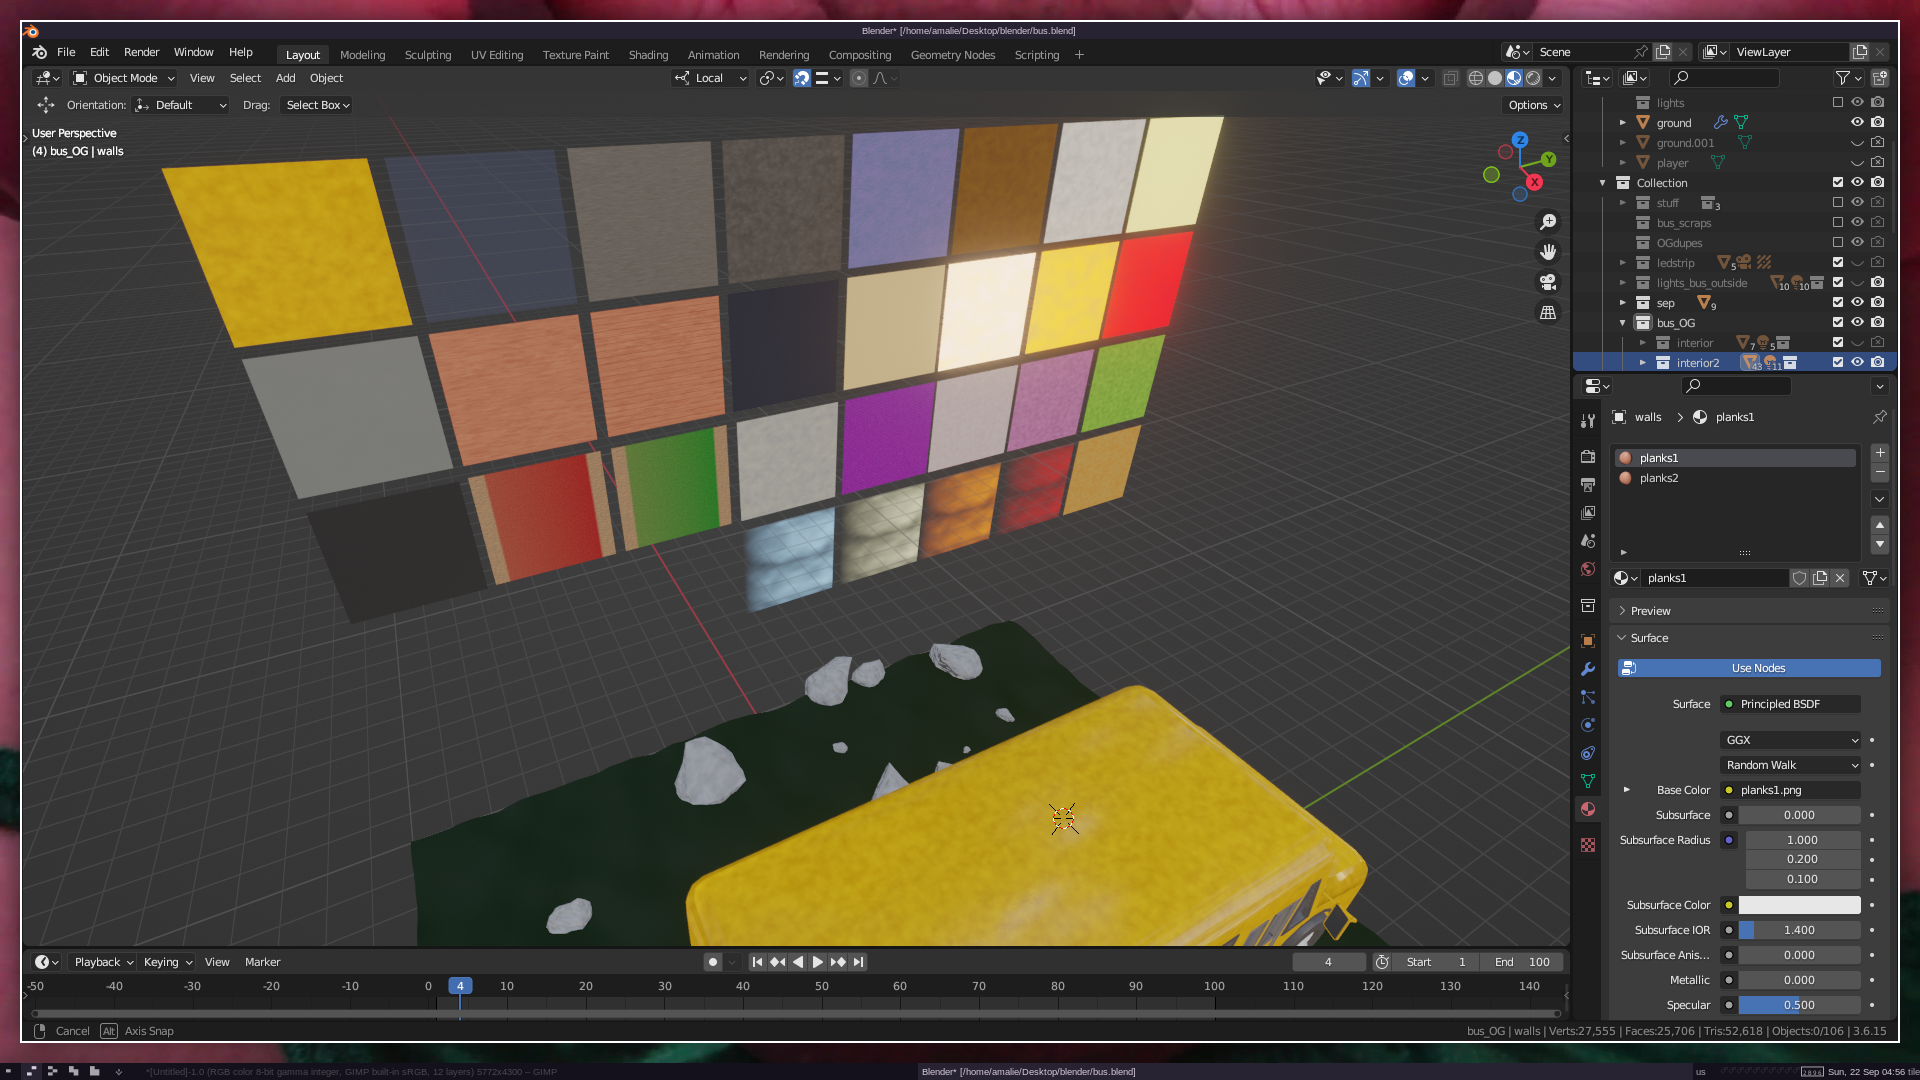The width and height of the screenshot is (1920, 1080).
Task: Open the Render menu
Action: tap(141, 52)
